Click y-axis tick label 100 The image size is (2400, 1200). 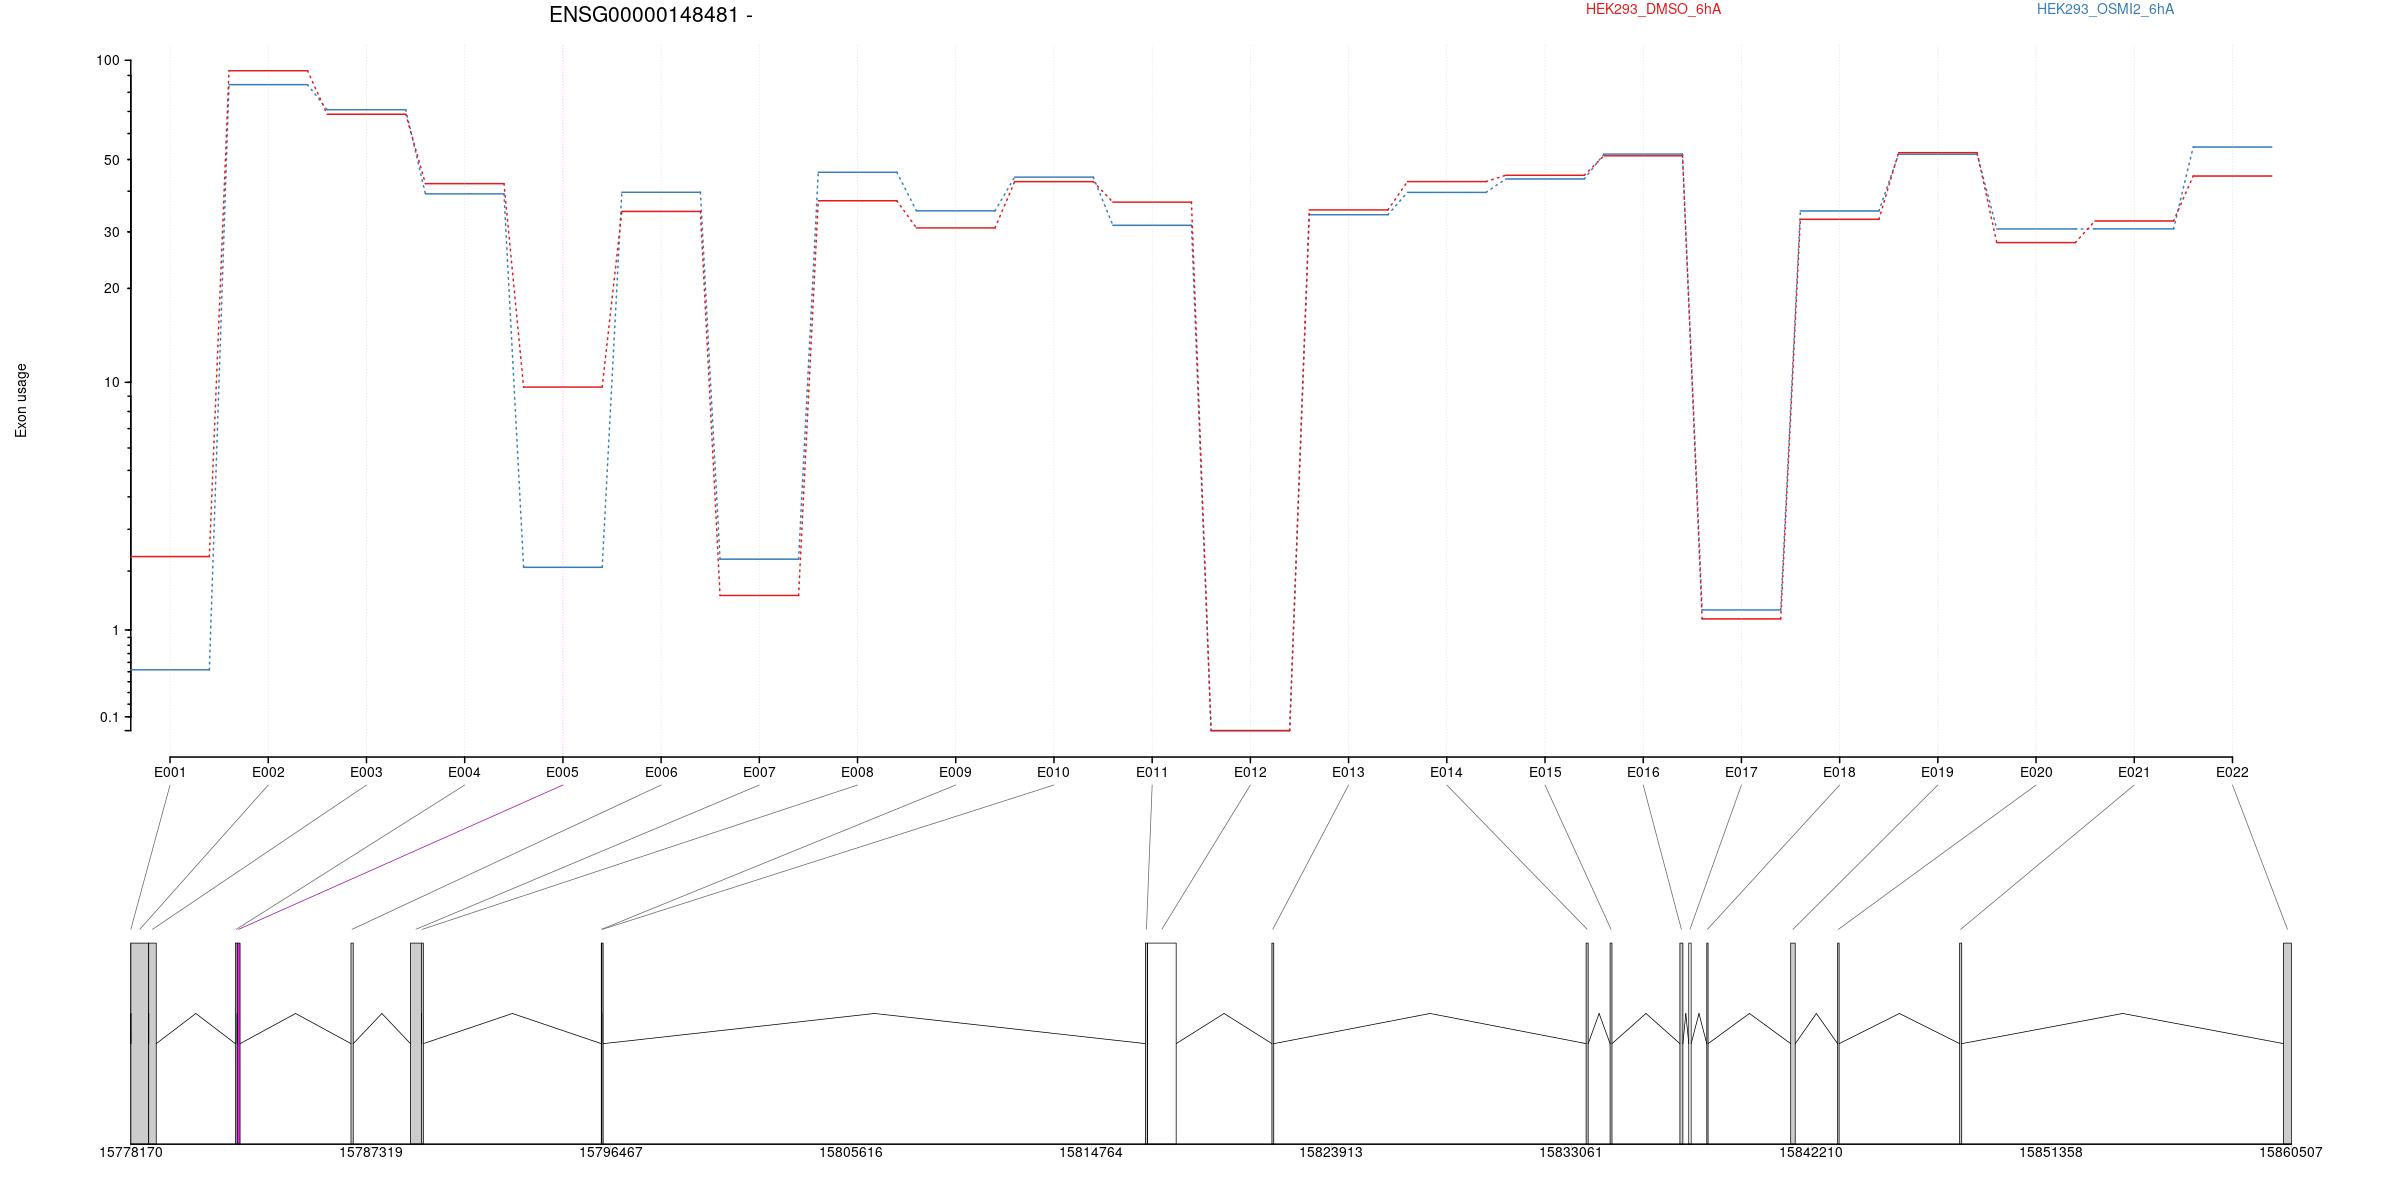107,61
